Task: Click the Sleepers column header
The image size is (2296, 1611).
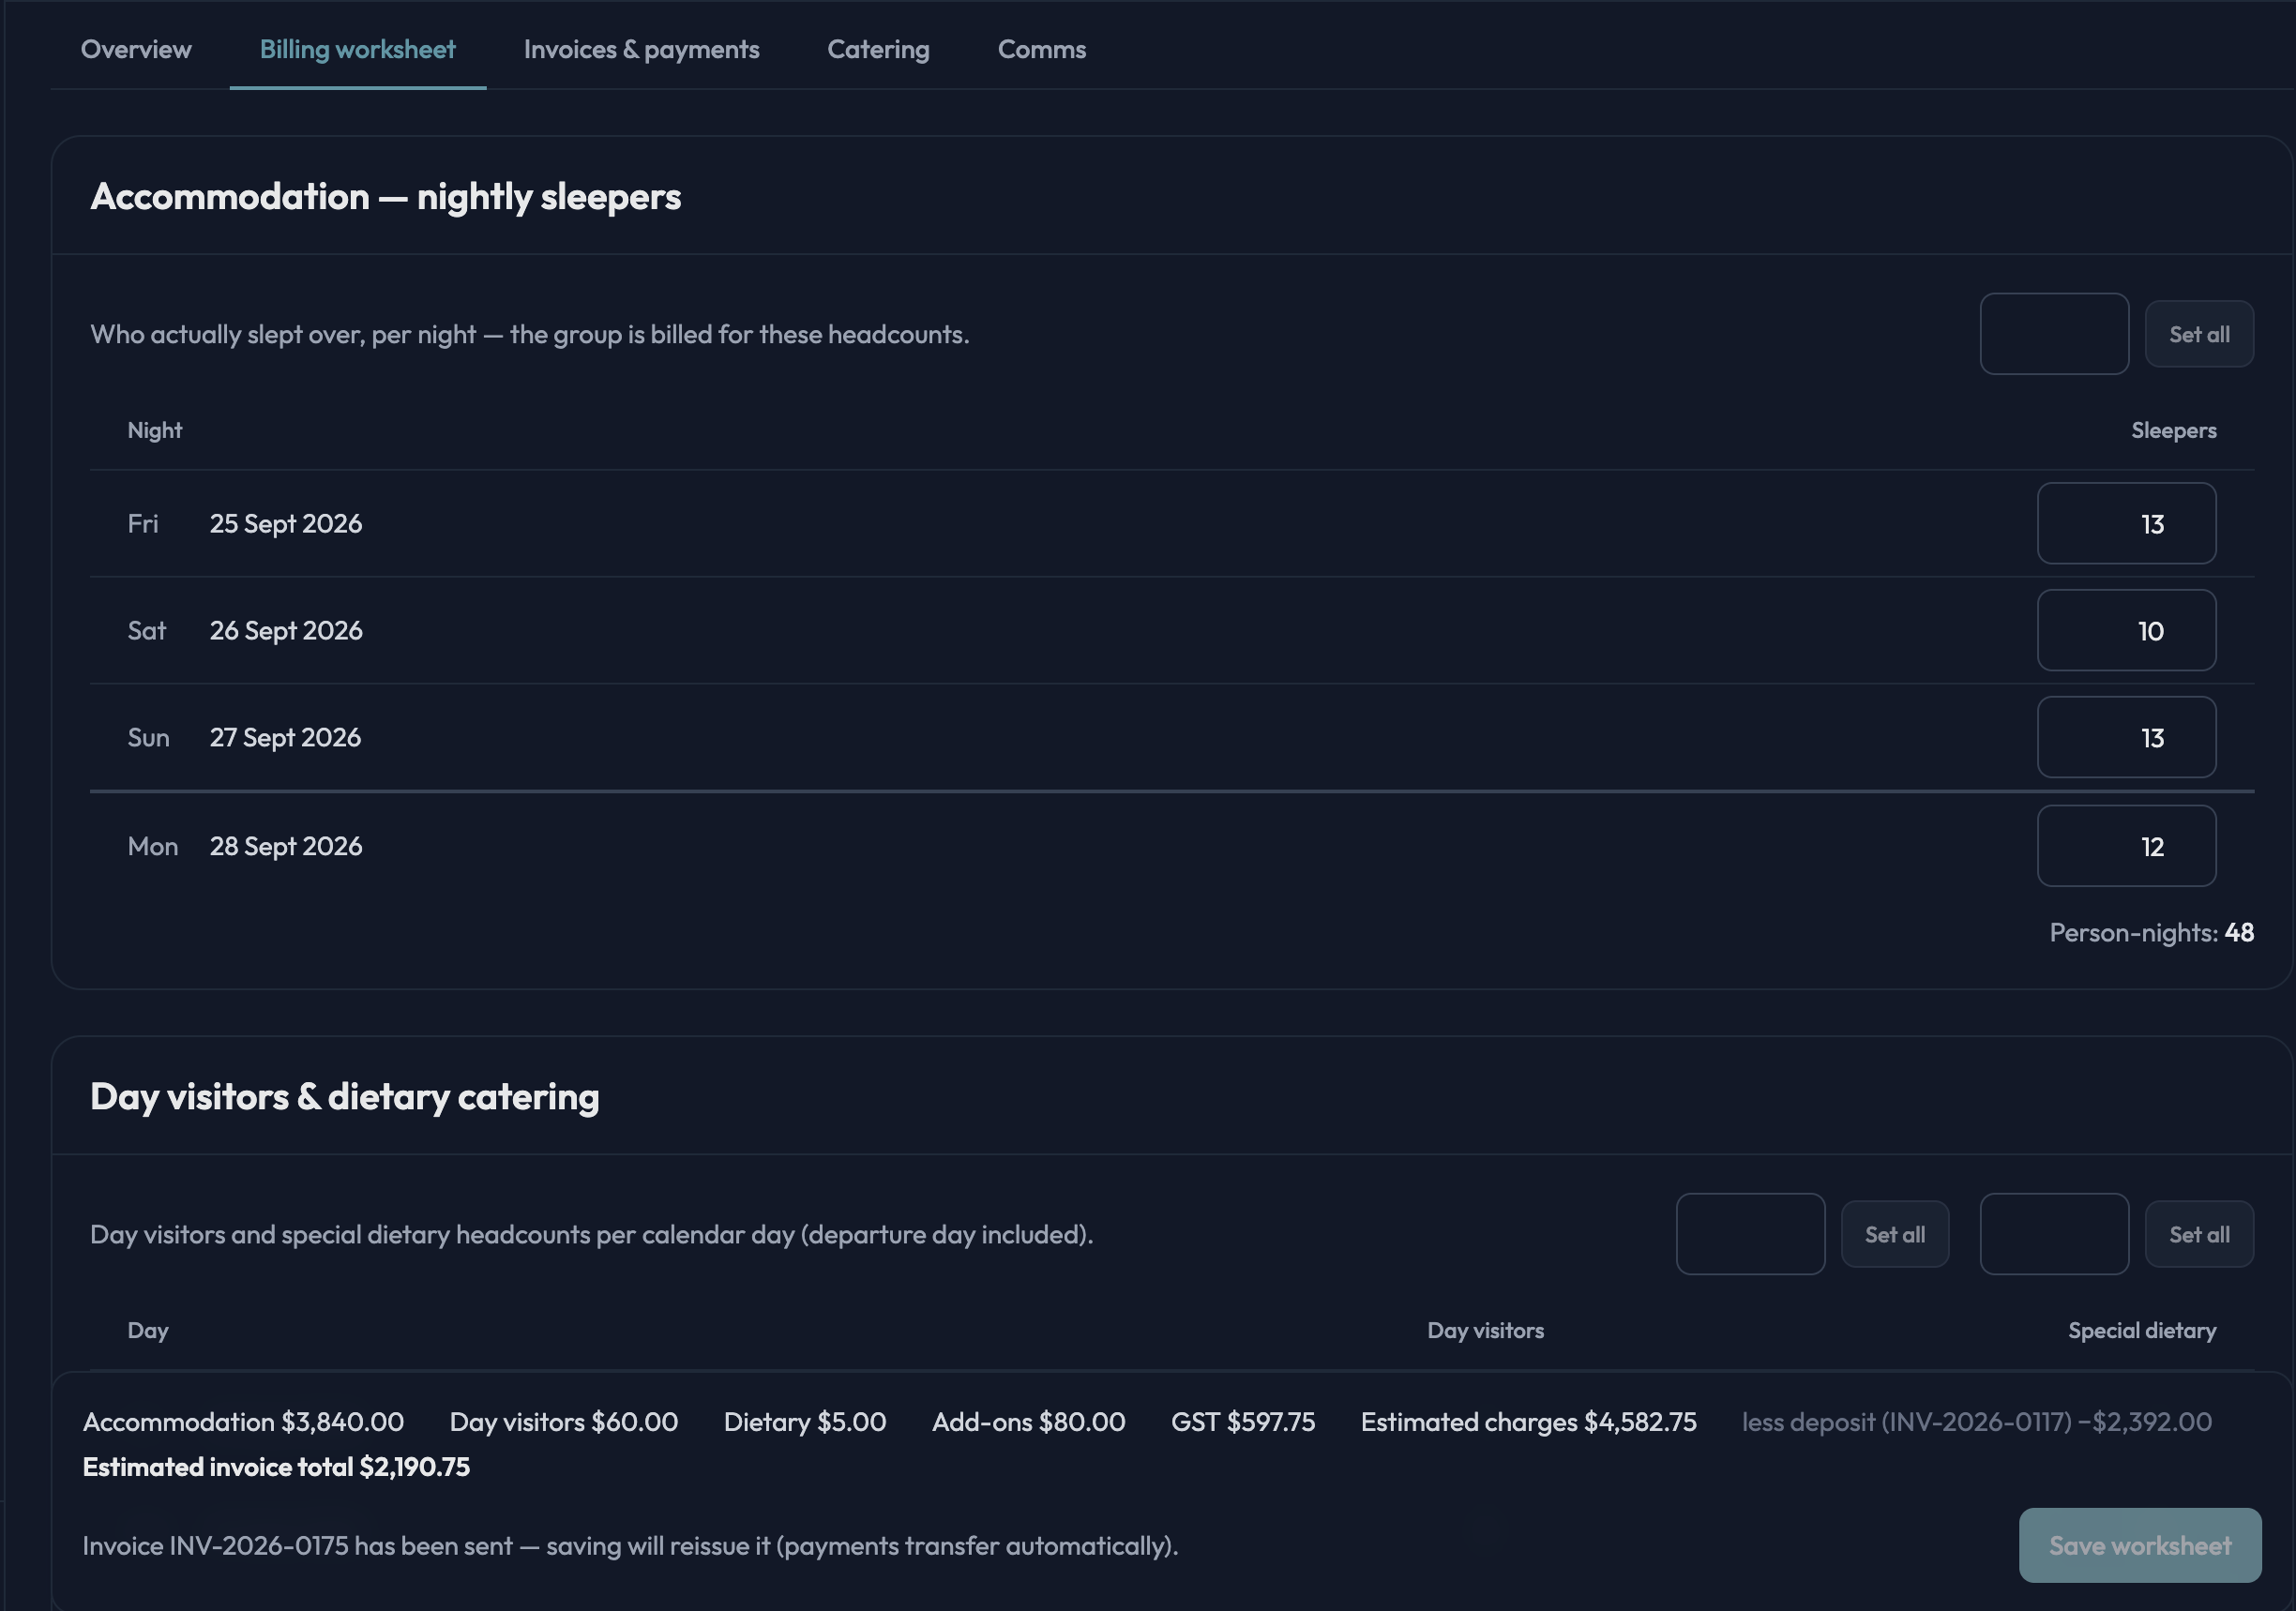Action: [2173, 431]
